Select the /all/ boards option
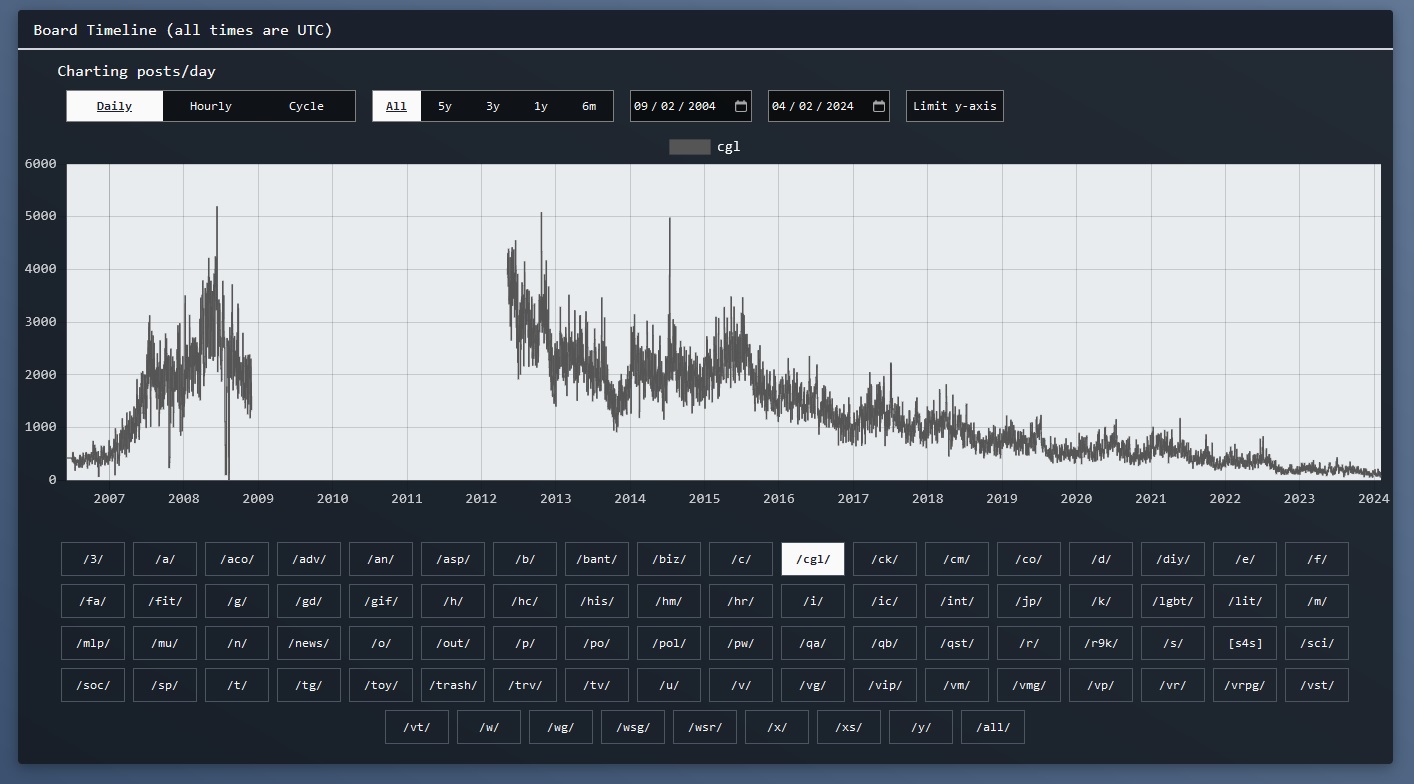 (x=993, y=727)
